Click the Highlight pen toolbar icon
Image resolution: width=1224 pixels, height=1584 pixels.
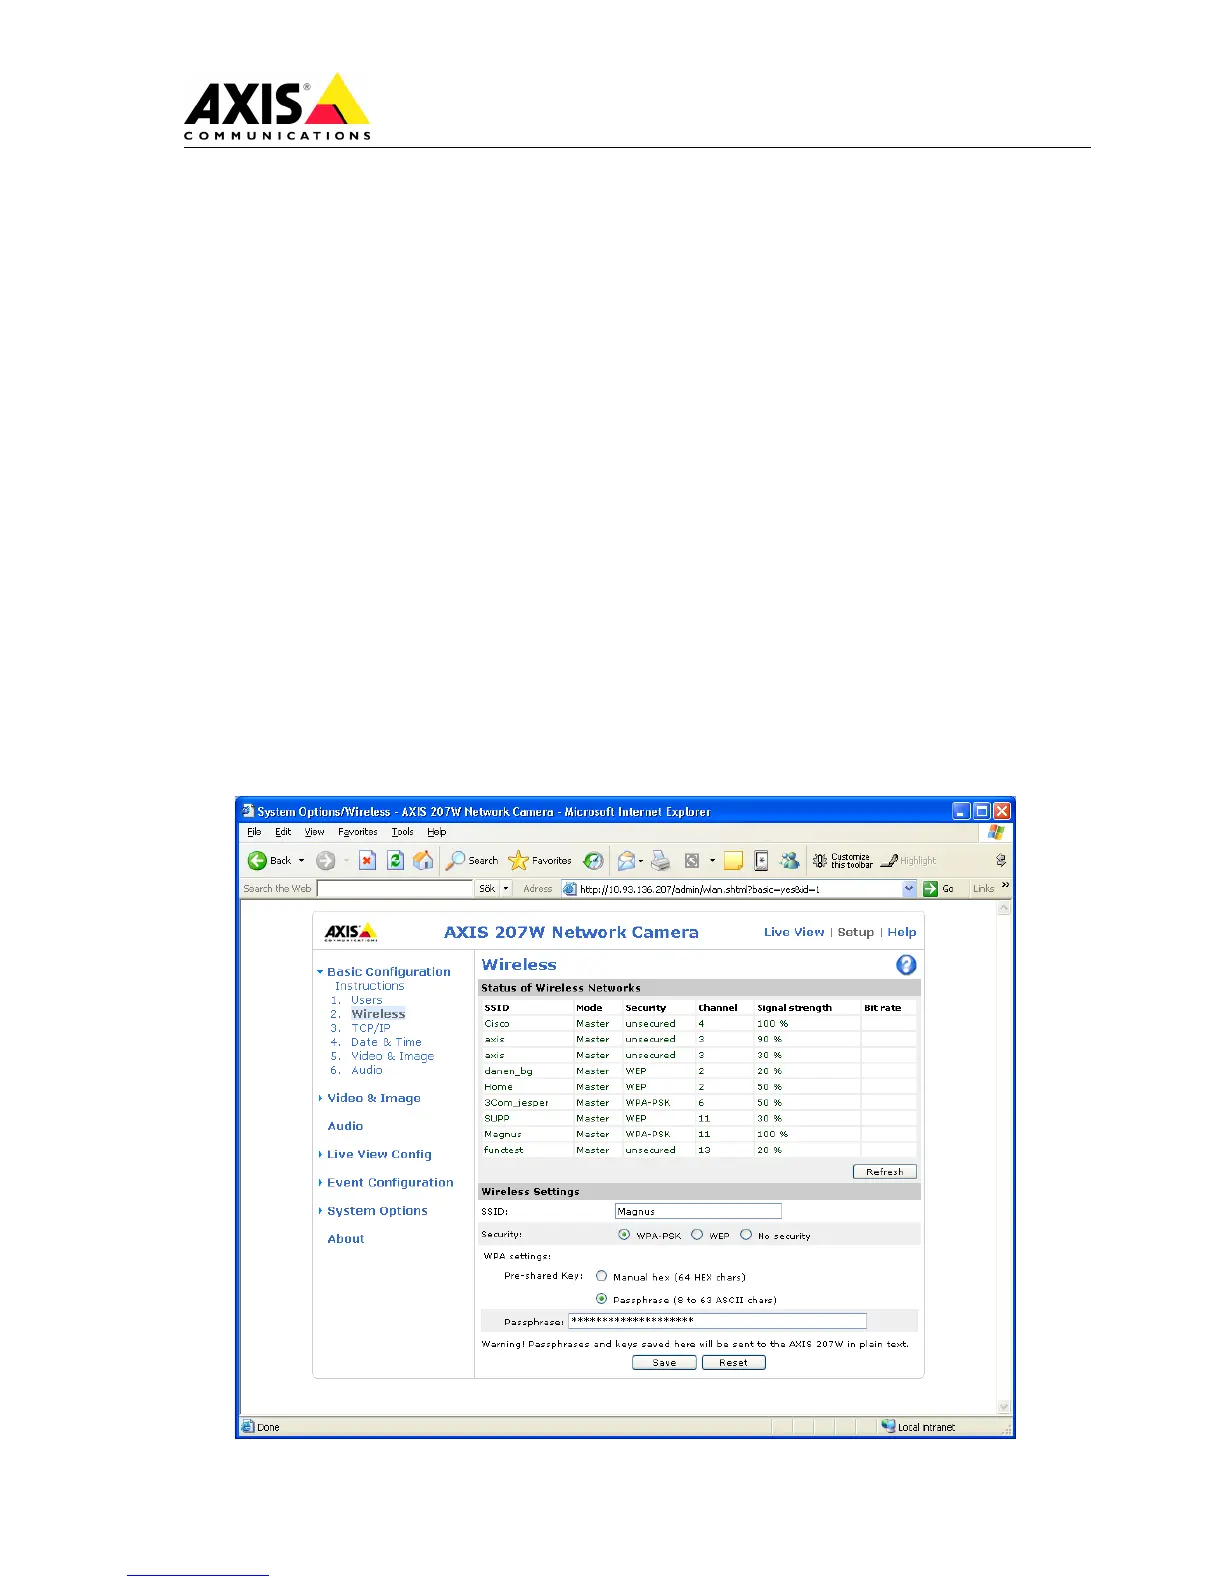click(x=889, y=860)
